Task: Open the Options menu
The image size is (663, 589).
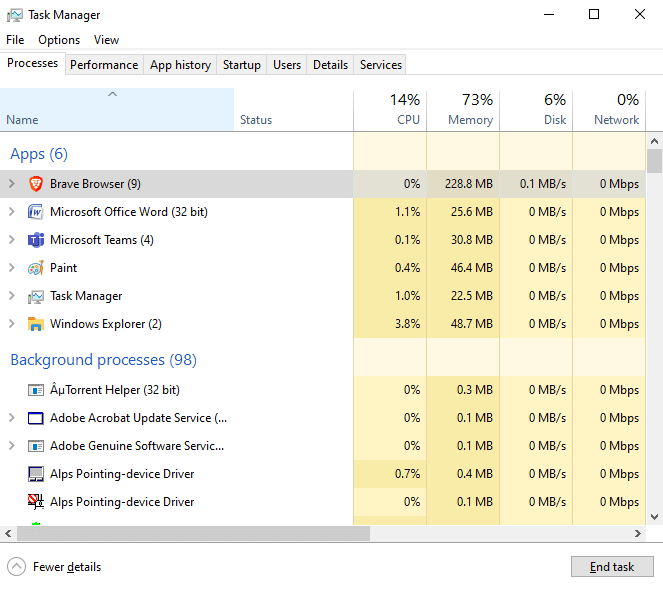Action: [x=59, y=40]
